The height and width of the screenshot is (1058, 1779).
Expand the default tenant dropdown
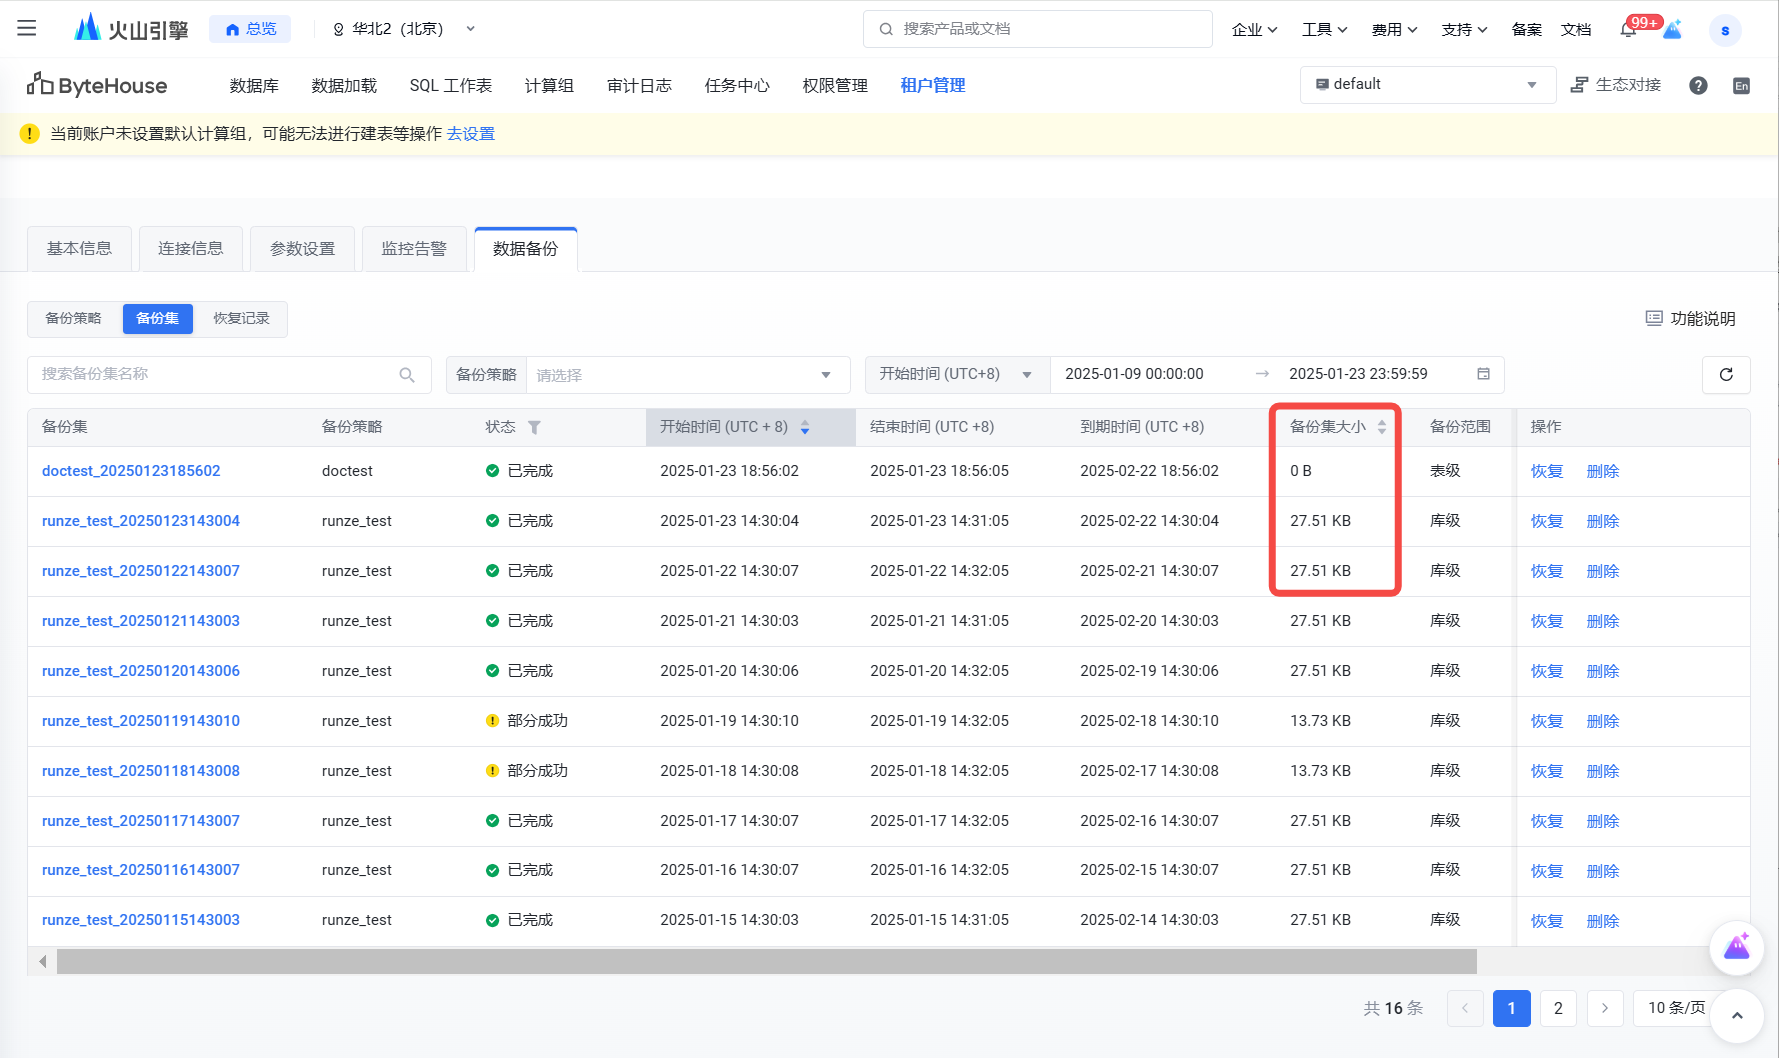click(x=1428, y=85)
